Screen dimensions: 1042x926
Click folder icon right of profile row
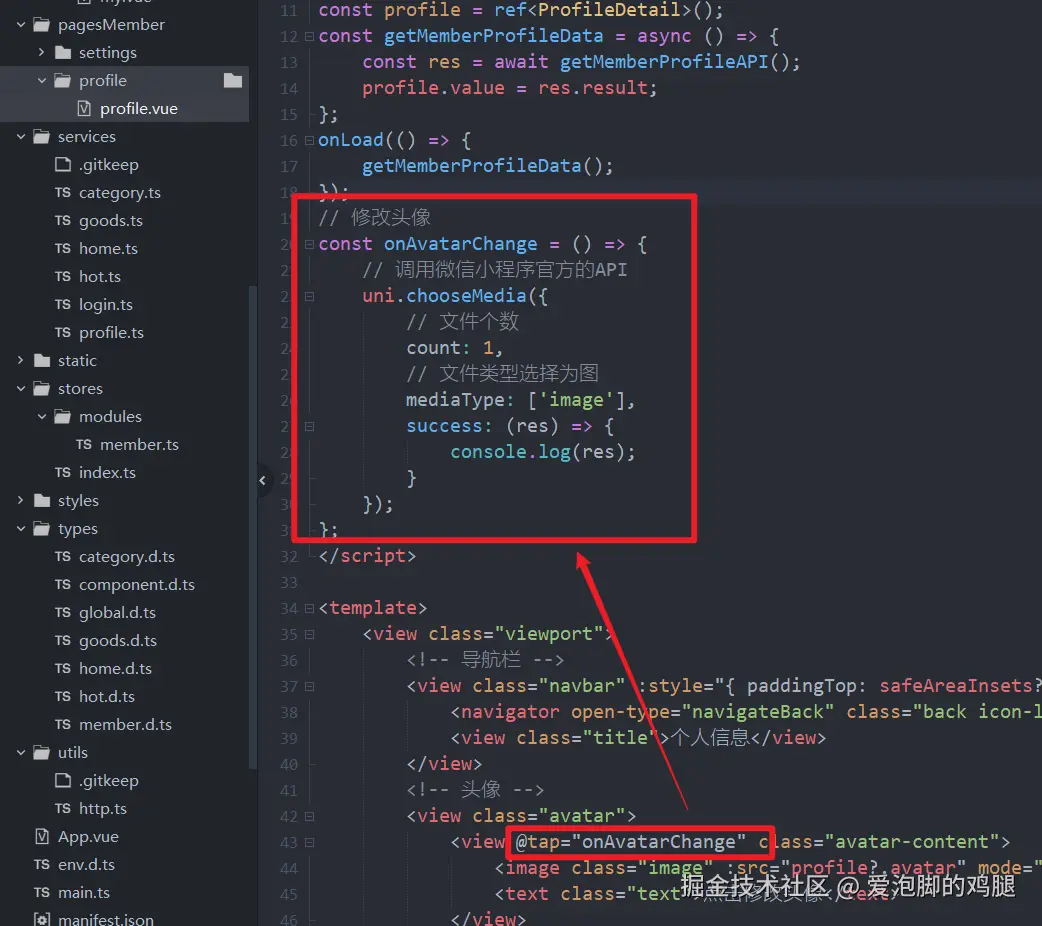tap(233, 80)
